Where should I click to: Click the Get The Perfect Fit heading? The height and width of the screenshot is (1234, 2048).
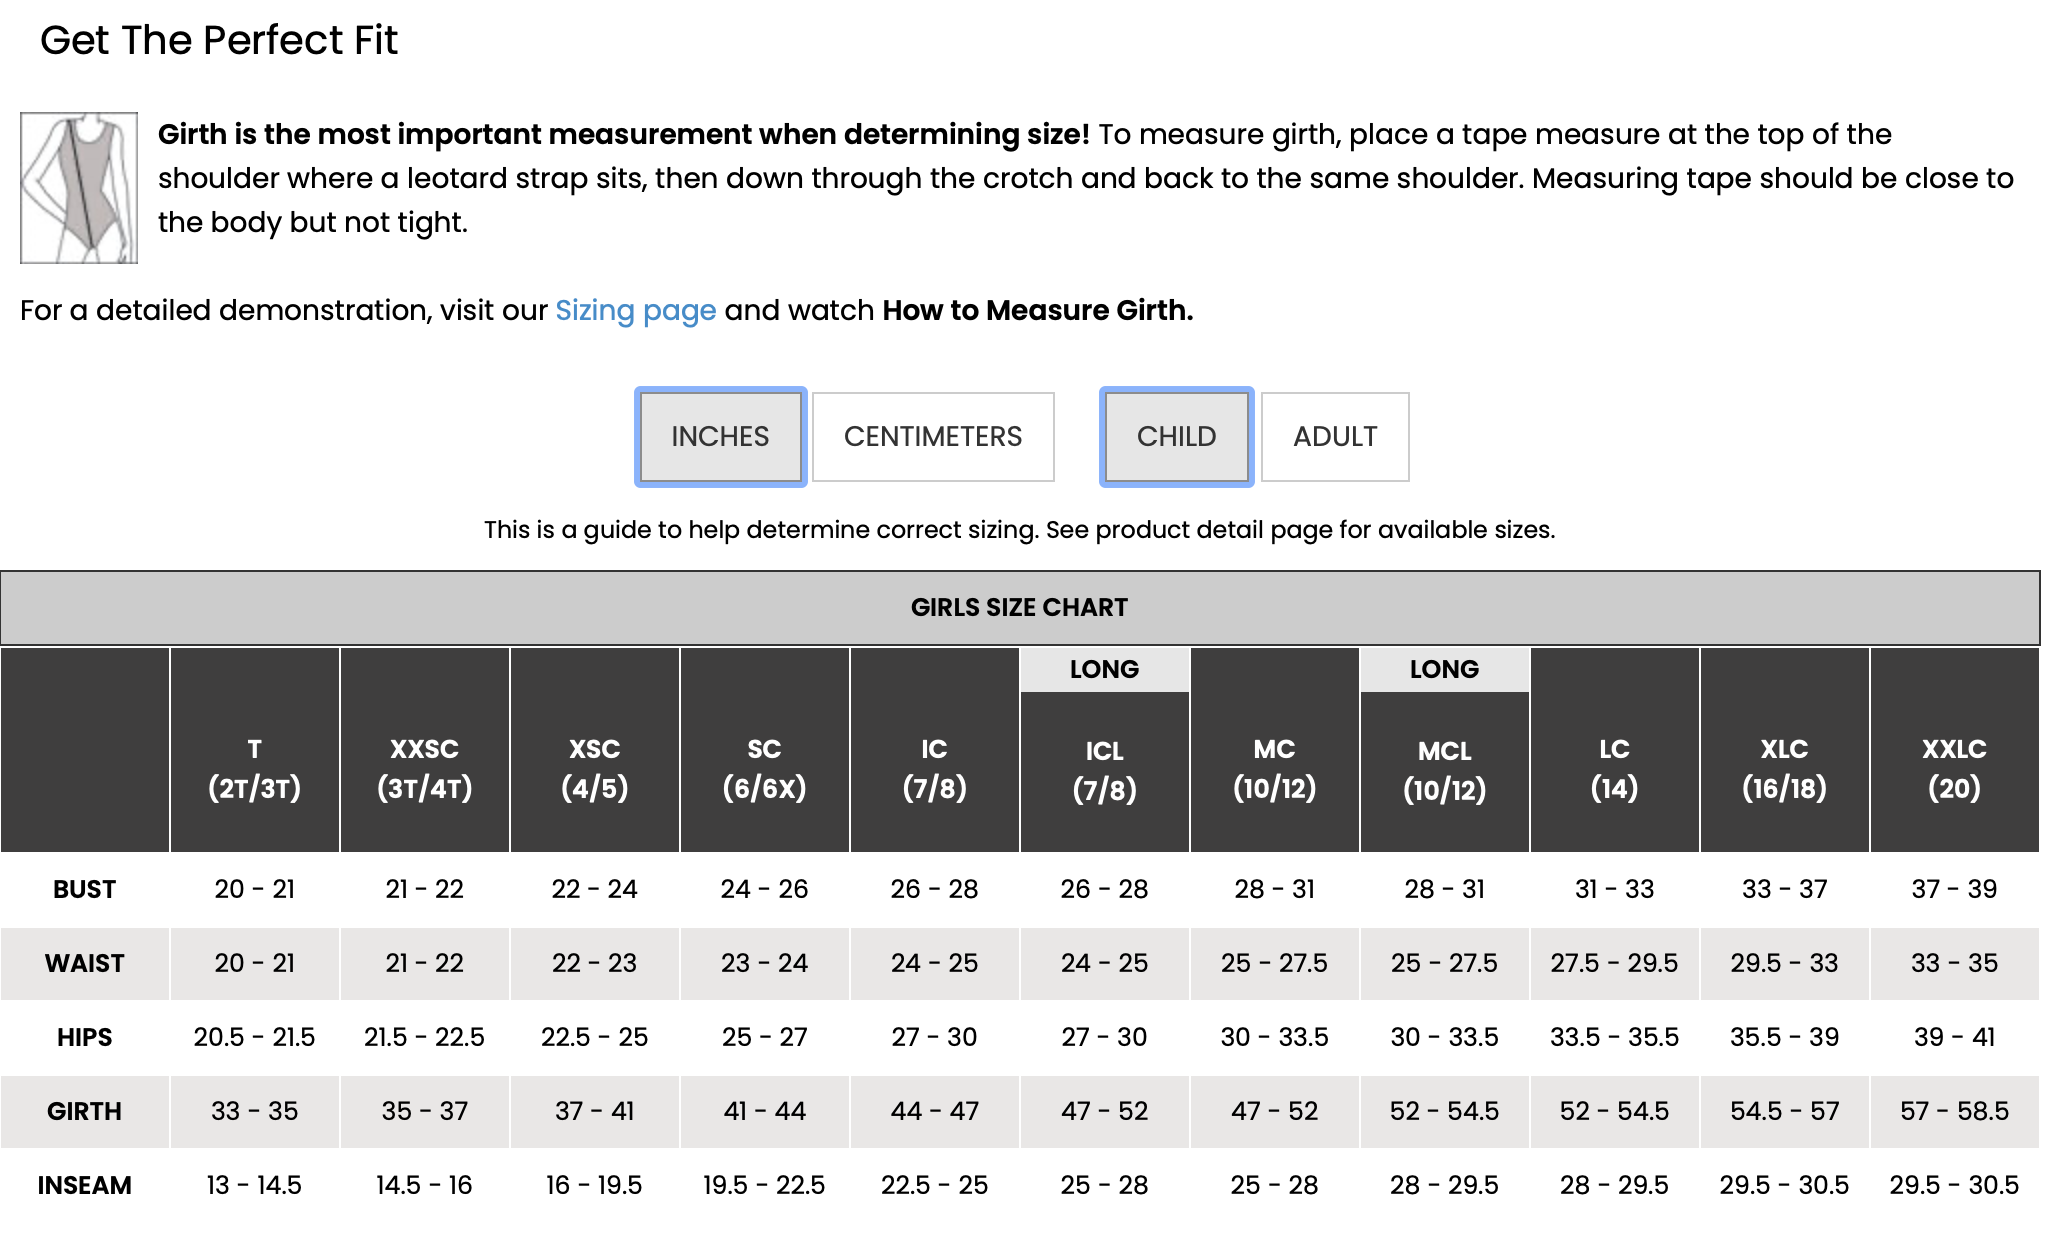[x=219, y=40]
